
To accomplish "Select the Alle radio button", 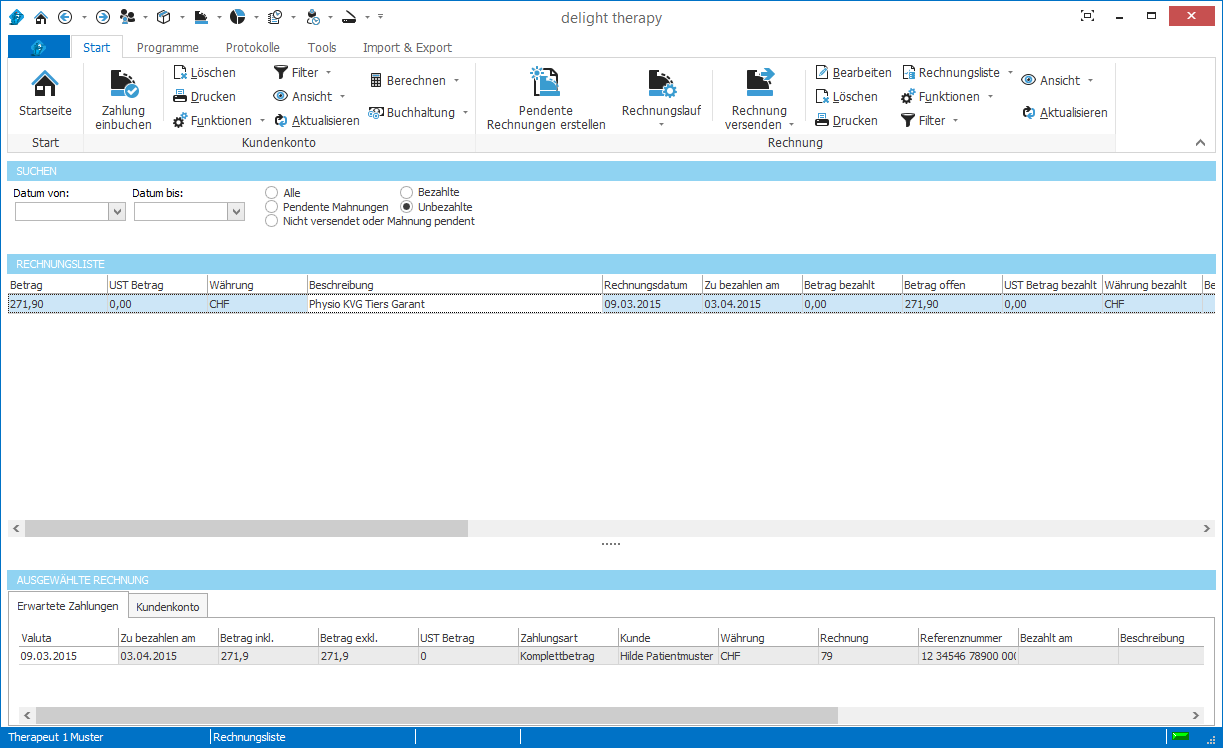I will (272, 192).
